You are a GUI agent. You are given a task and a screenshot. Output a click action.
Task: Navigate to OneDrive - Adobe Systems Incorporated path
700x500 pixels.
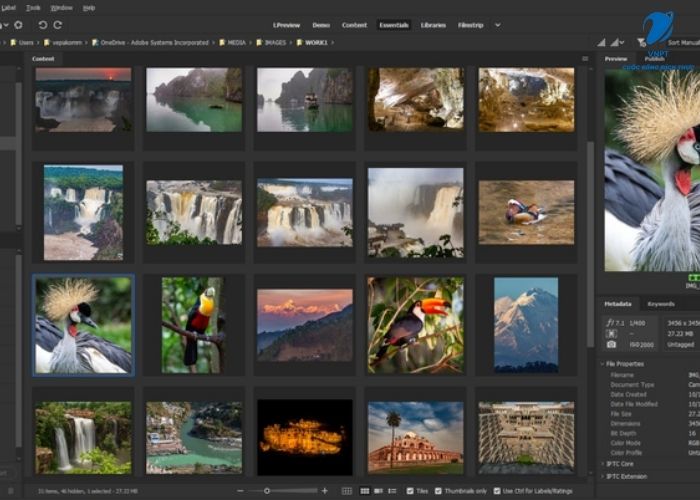tap(154, 42)
